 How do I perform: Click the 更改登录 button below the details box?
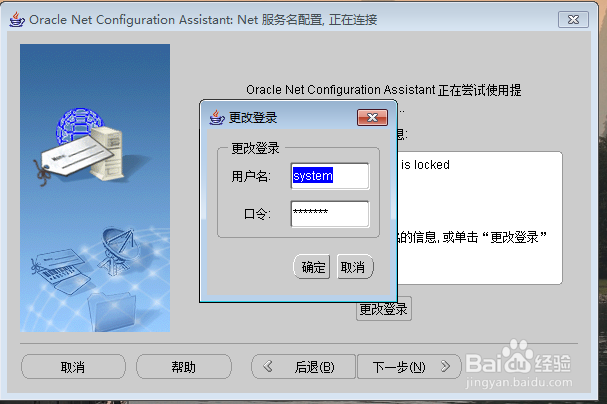coord(384,309)
